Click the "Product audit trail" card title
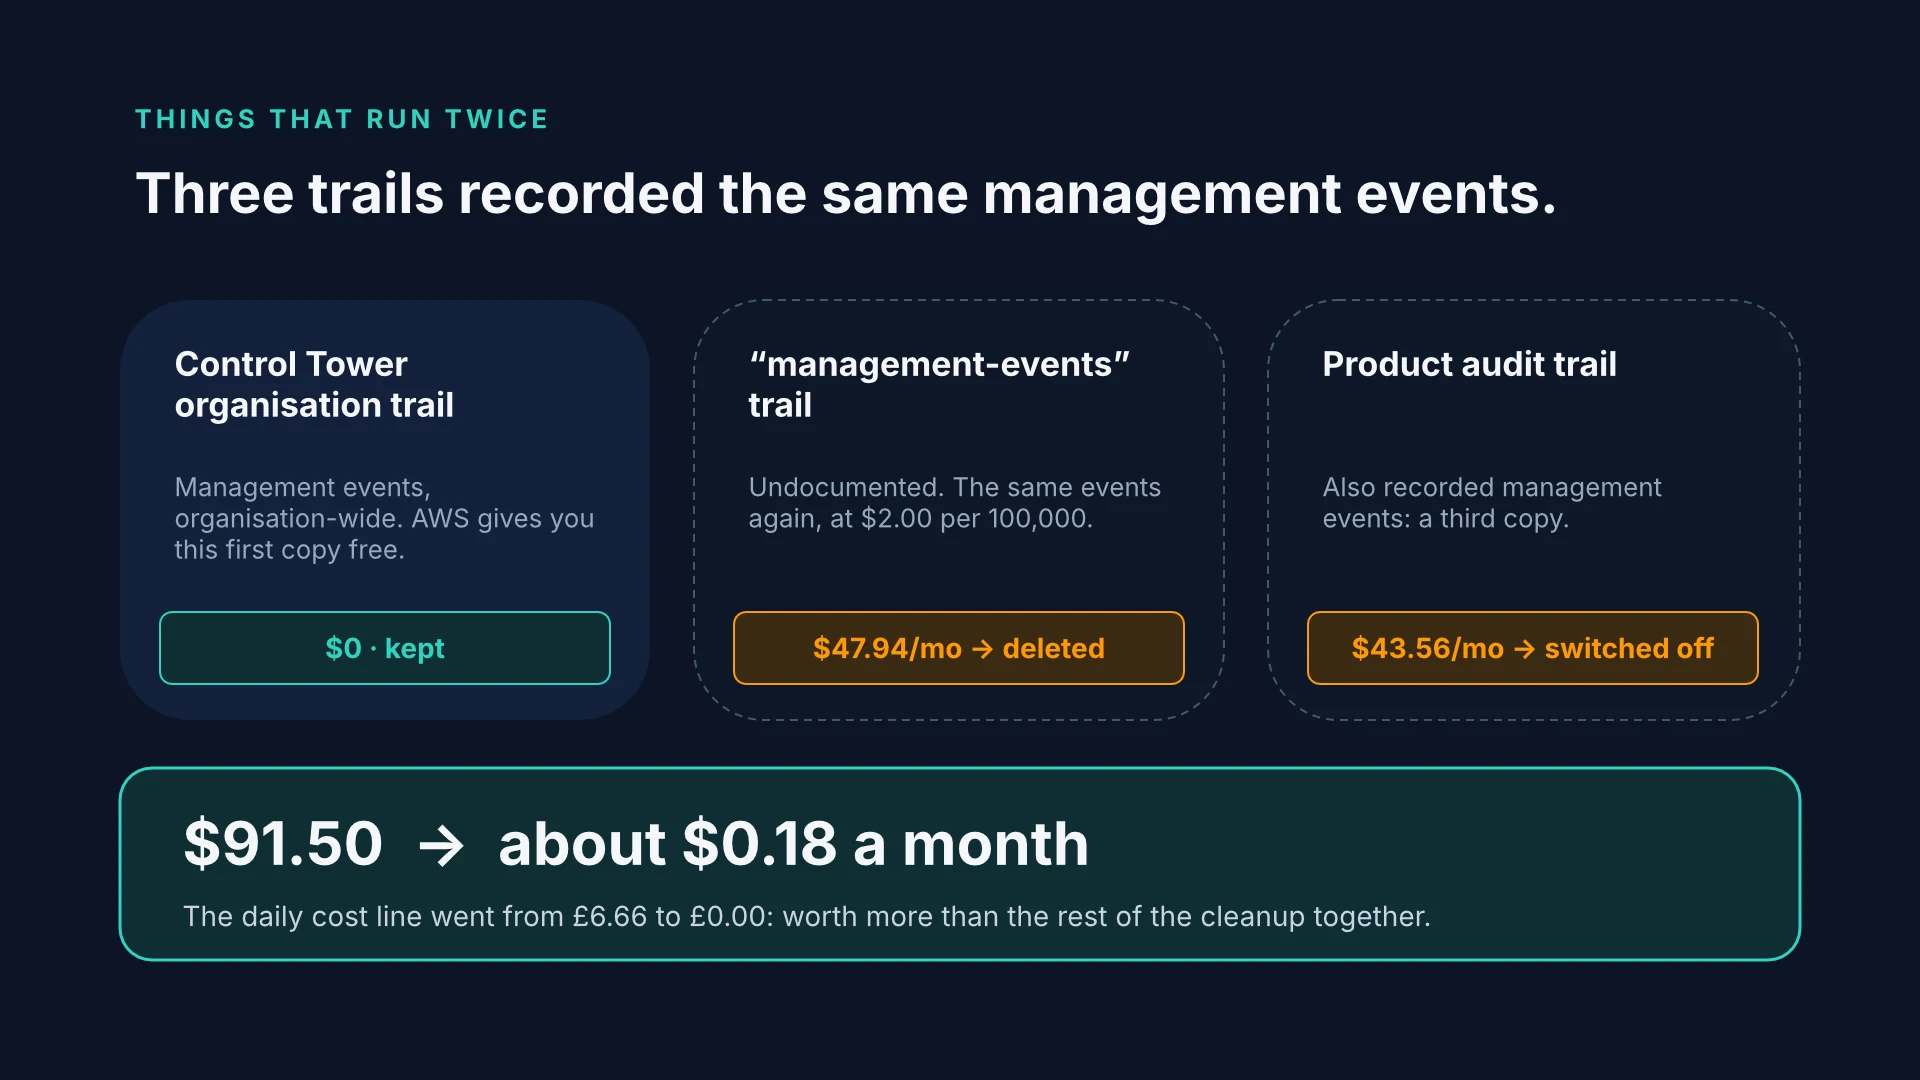1920x1080 pixels. (1469, 364)
